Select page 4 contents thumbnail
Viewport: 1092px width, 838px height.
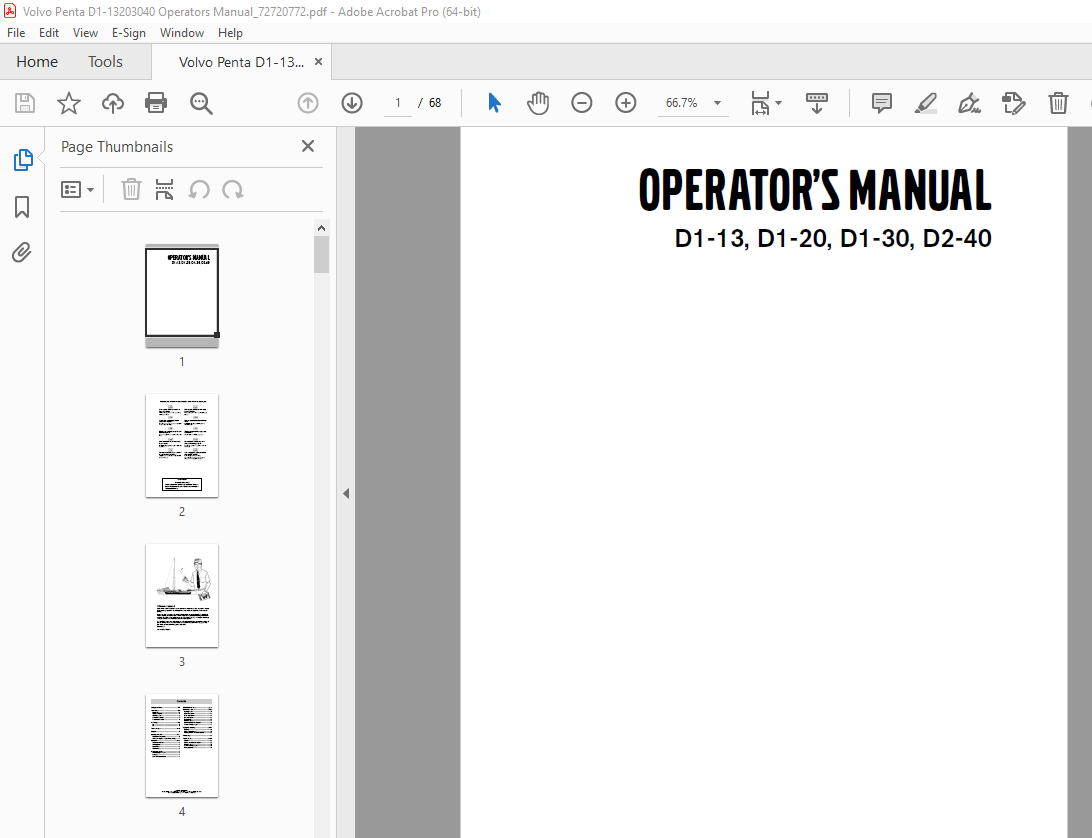[x=182, y=745]
